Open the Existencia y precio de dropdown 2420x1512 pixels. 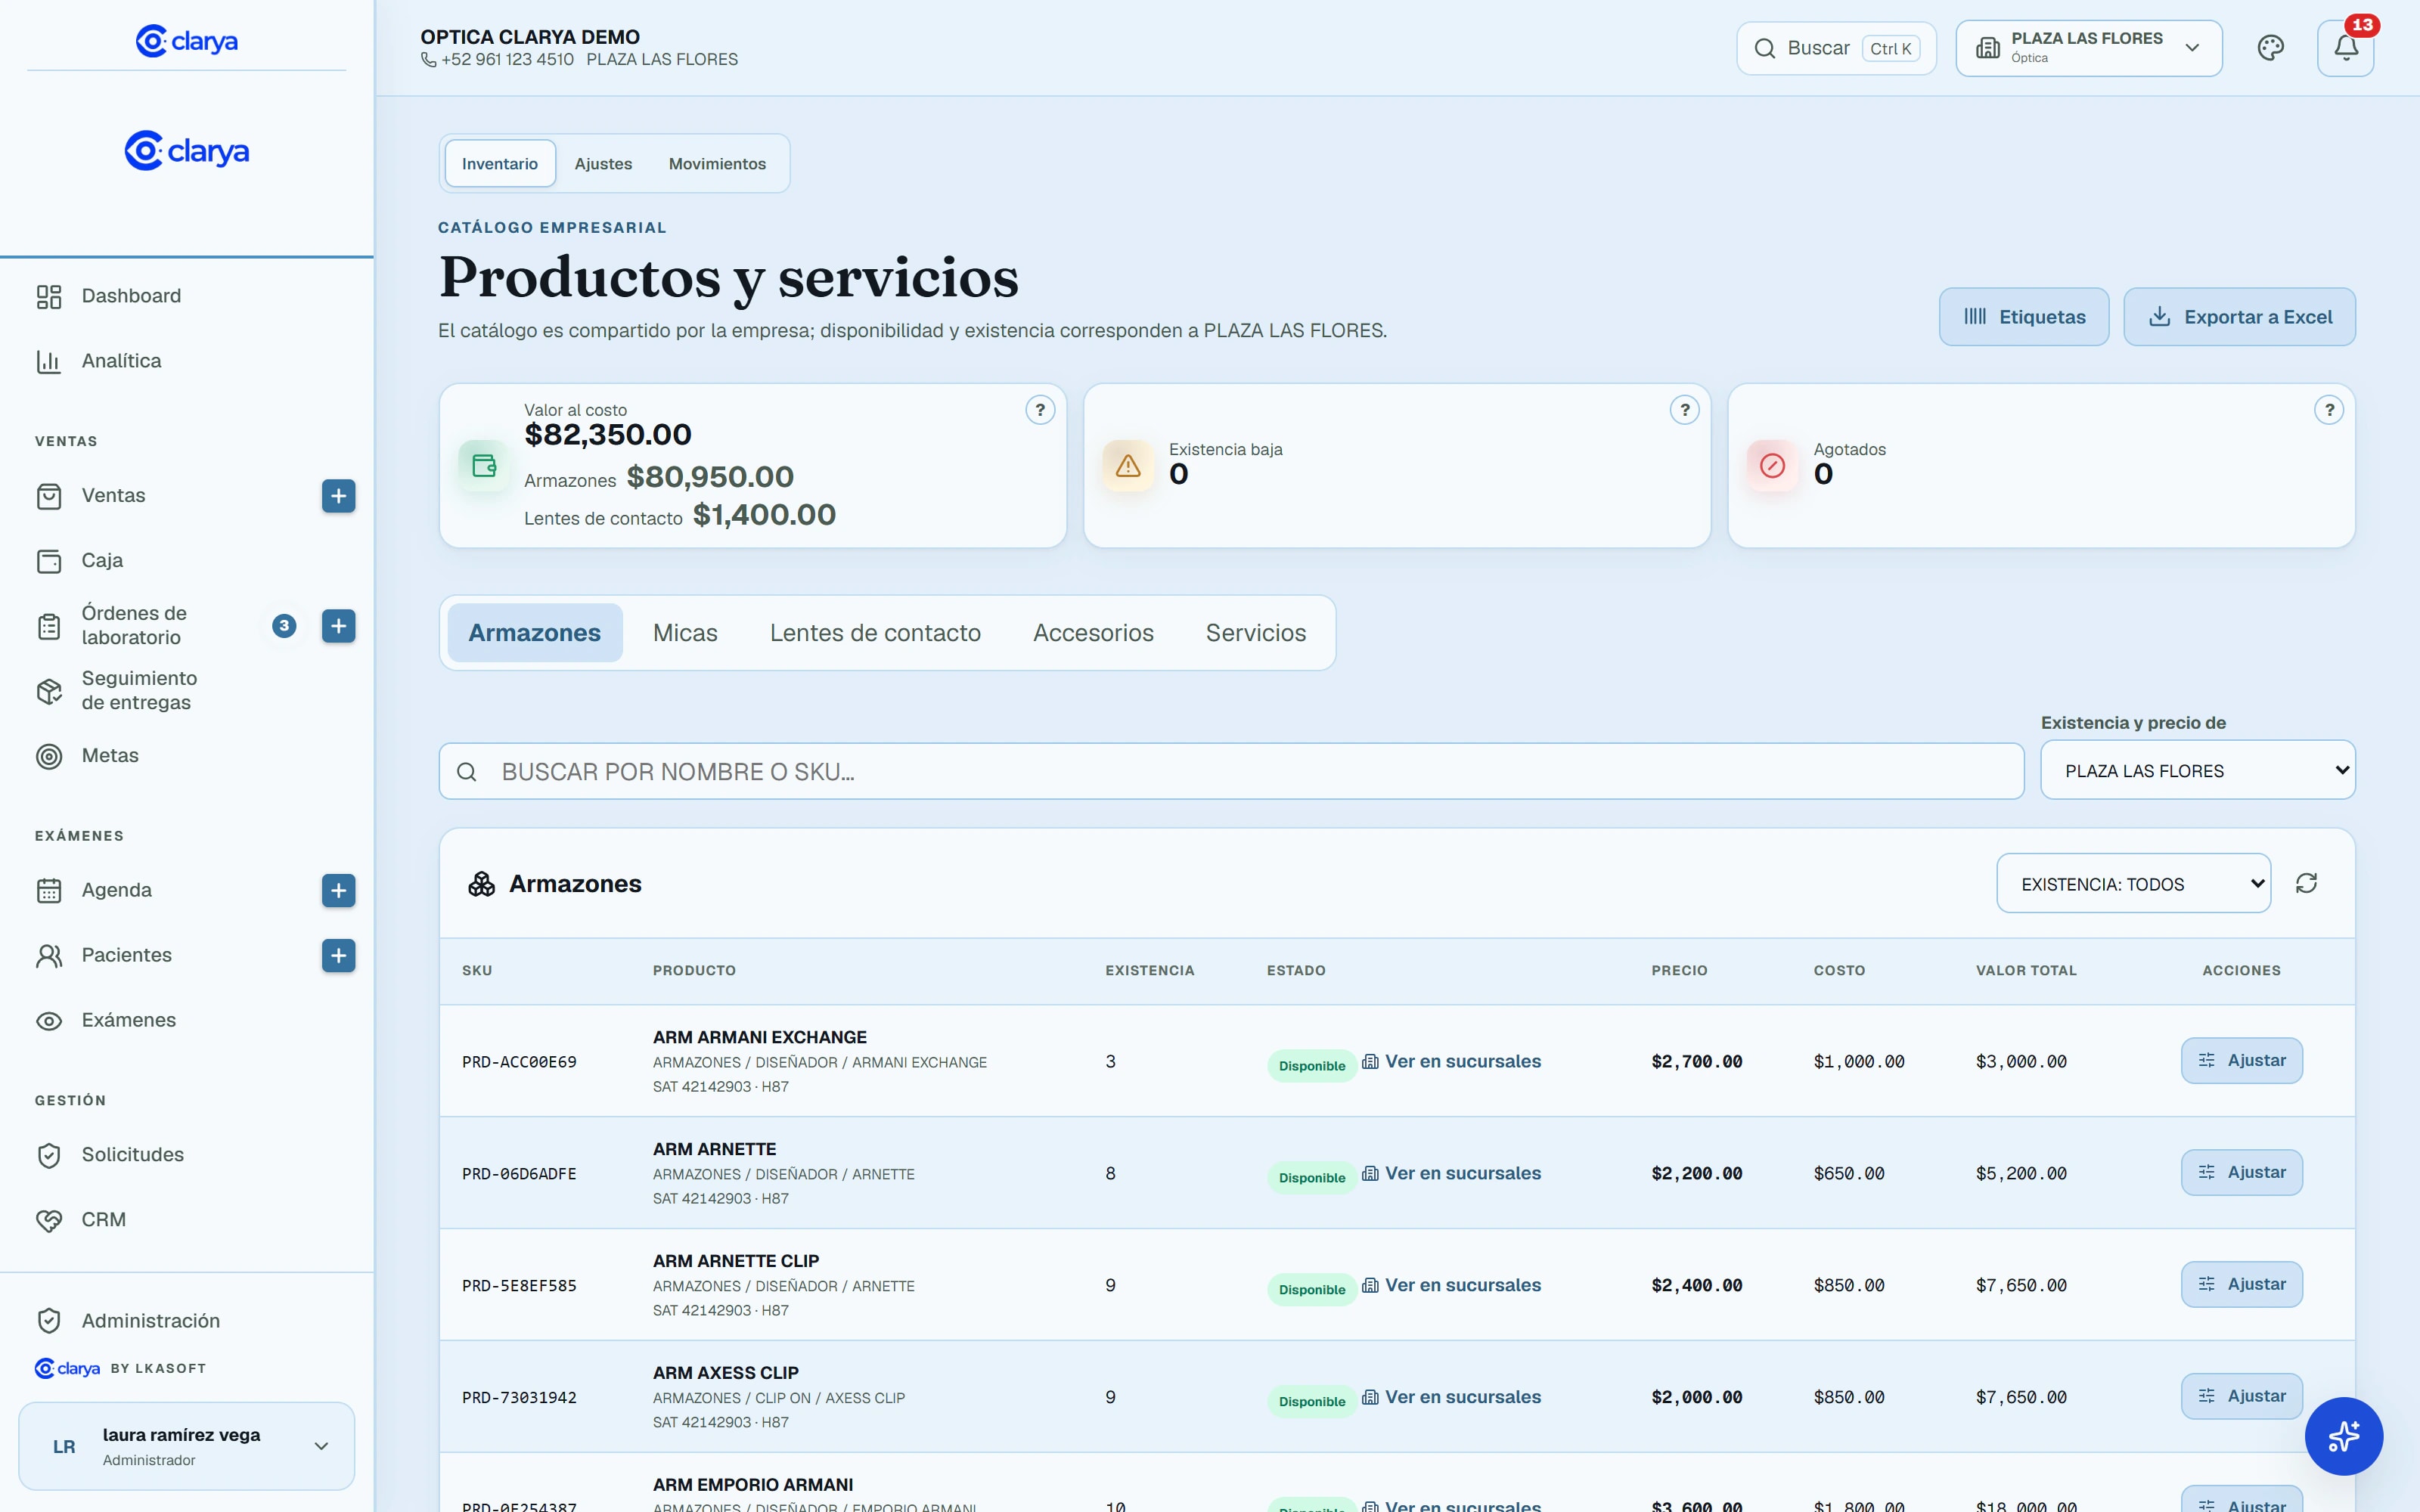pyautogui.click(x=2197, y=770)
